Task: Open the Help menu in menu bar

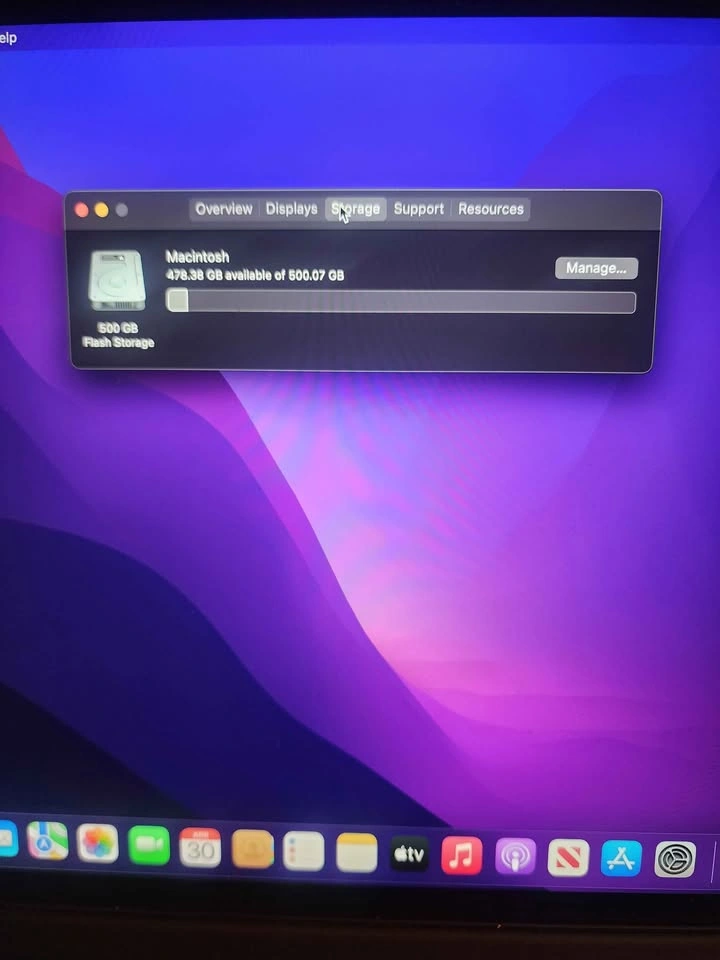Action: coord(8,38)
